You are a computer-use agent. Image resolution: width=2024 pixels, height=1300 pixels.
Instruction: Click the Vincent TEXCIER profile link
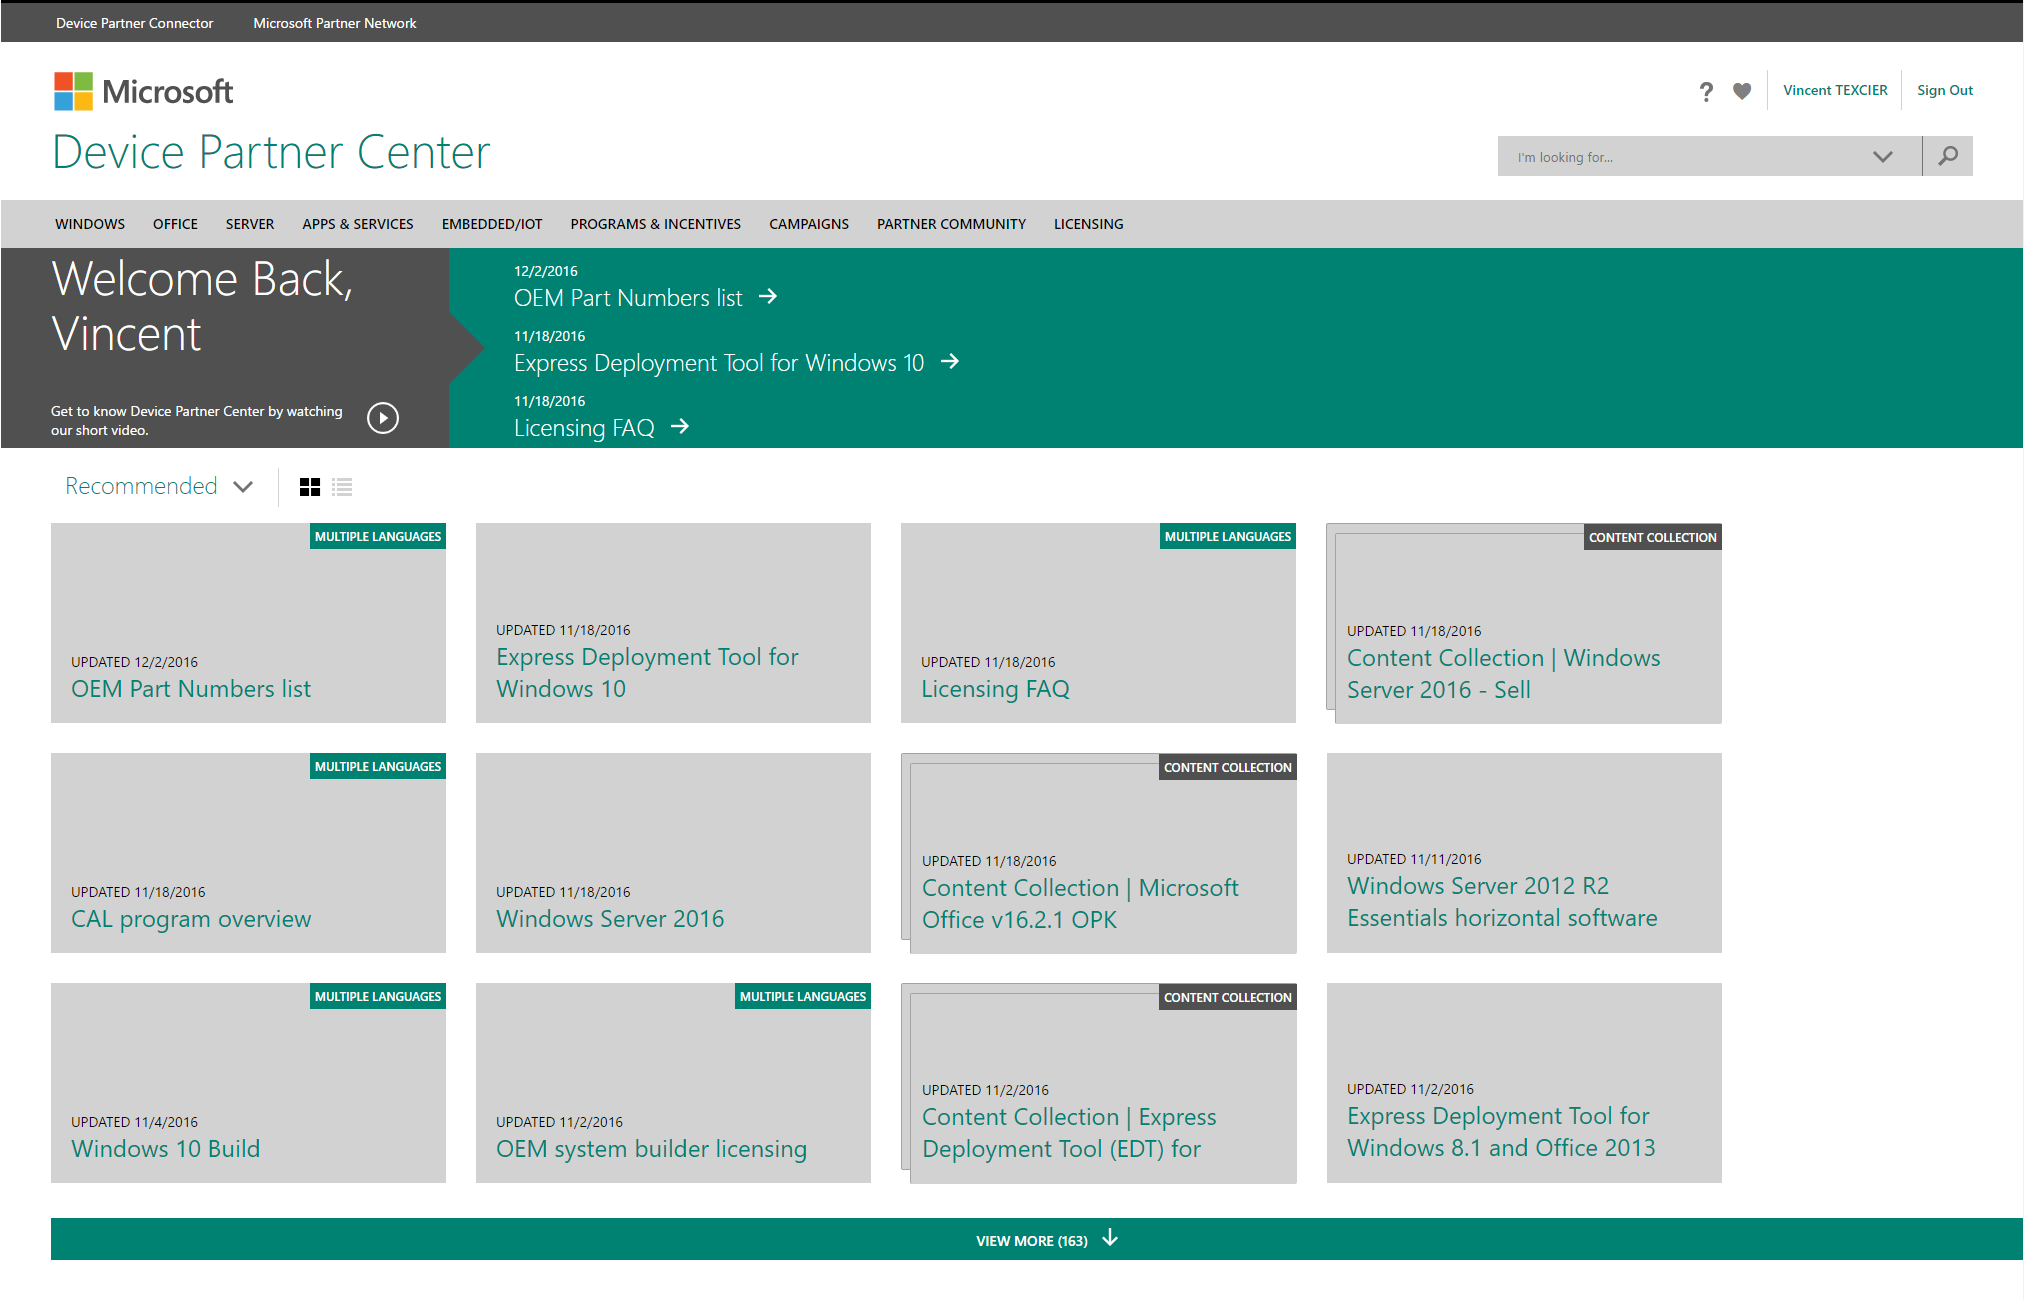(1835, 90)
